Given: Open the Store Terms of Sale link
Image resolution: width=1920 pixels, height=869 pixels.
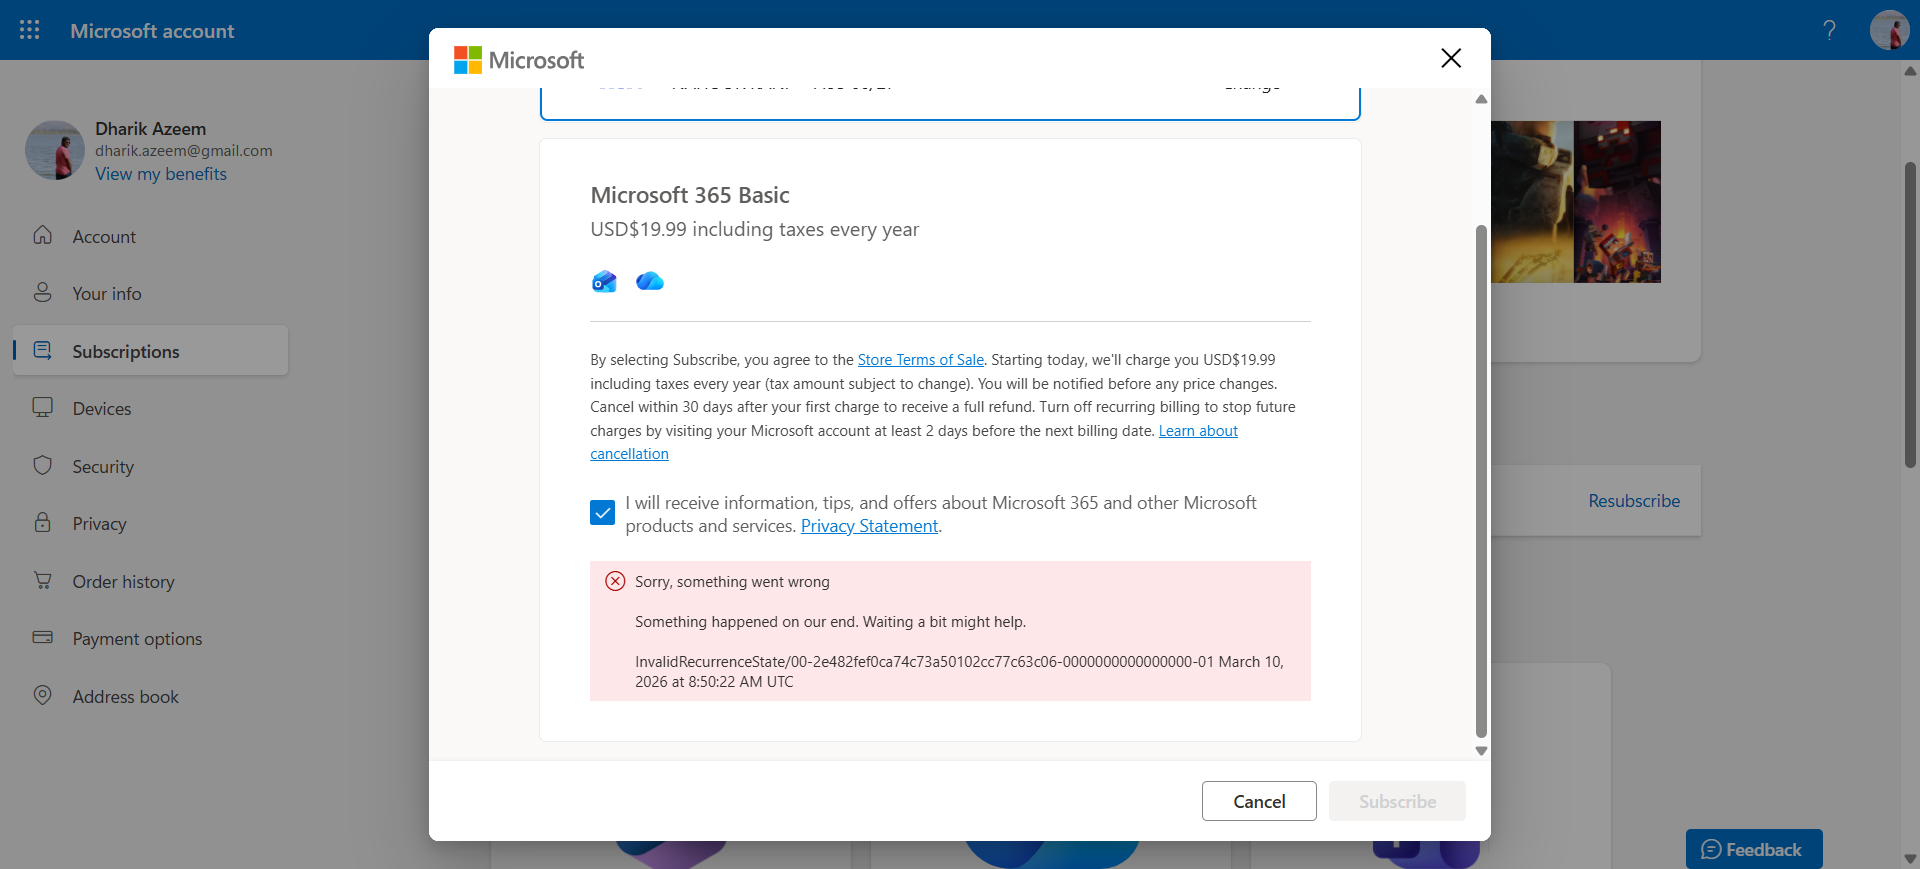Looking at the screenshot, I should [x=920, y=360].
